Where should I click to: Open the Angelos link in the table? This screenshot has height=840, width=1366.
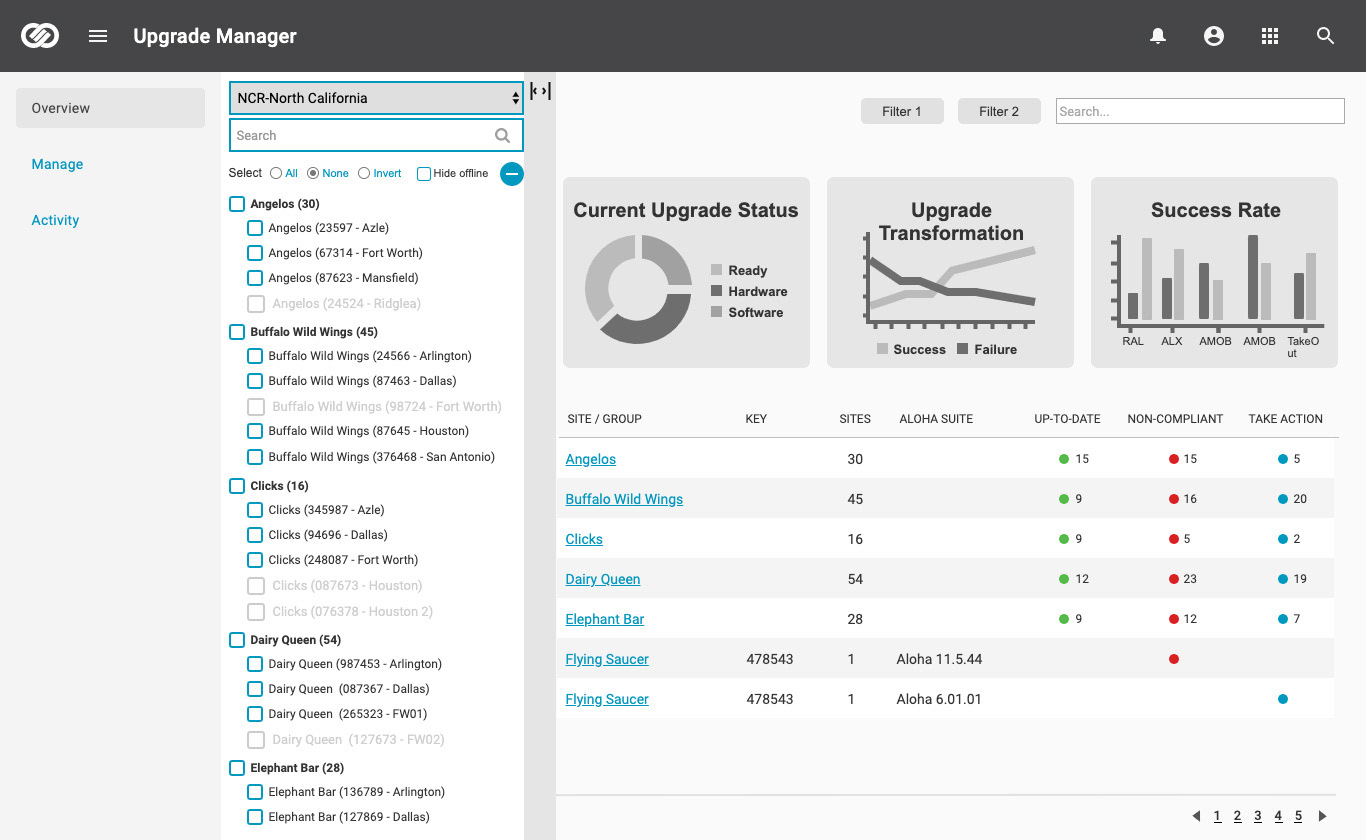(x=591, y=459)
